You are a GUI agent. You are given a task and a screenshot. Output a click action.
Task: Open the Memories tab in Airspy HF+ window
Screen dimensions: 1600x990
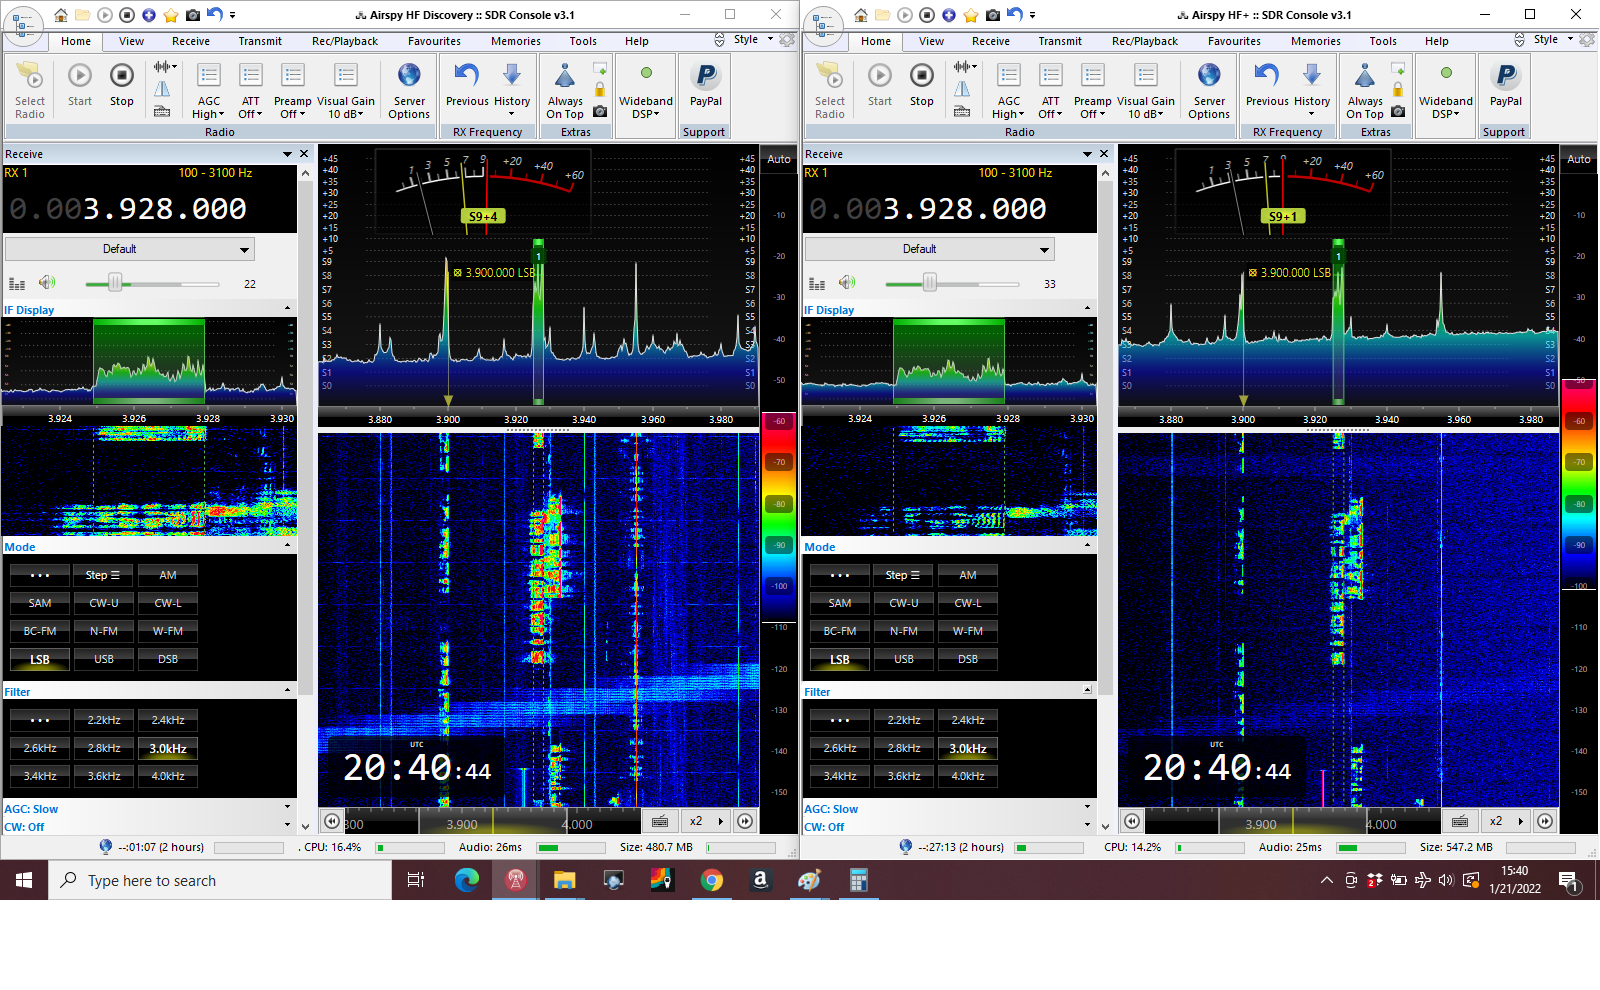coord(1315,41)
